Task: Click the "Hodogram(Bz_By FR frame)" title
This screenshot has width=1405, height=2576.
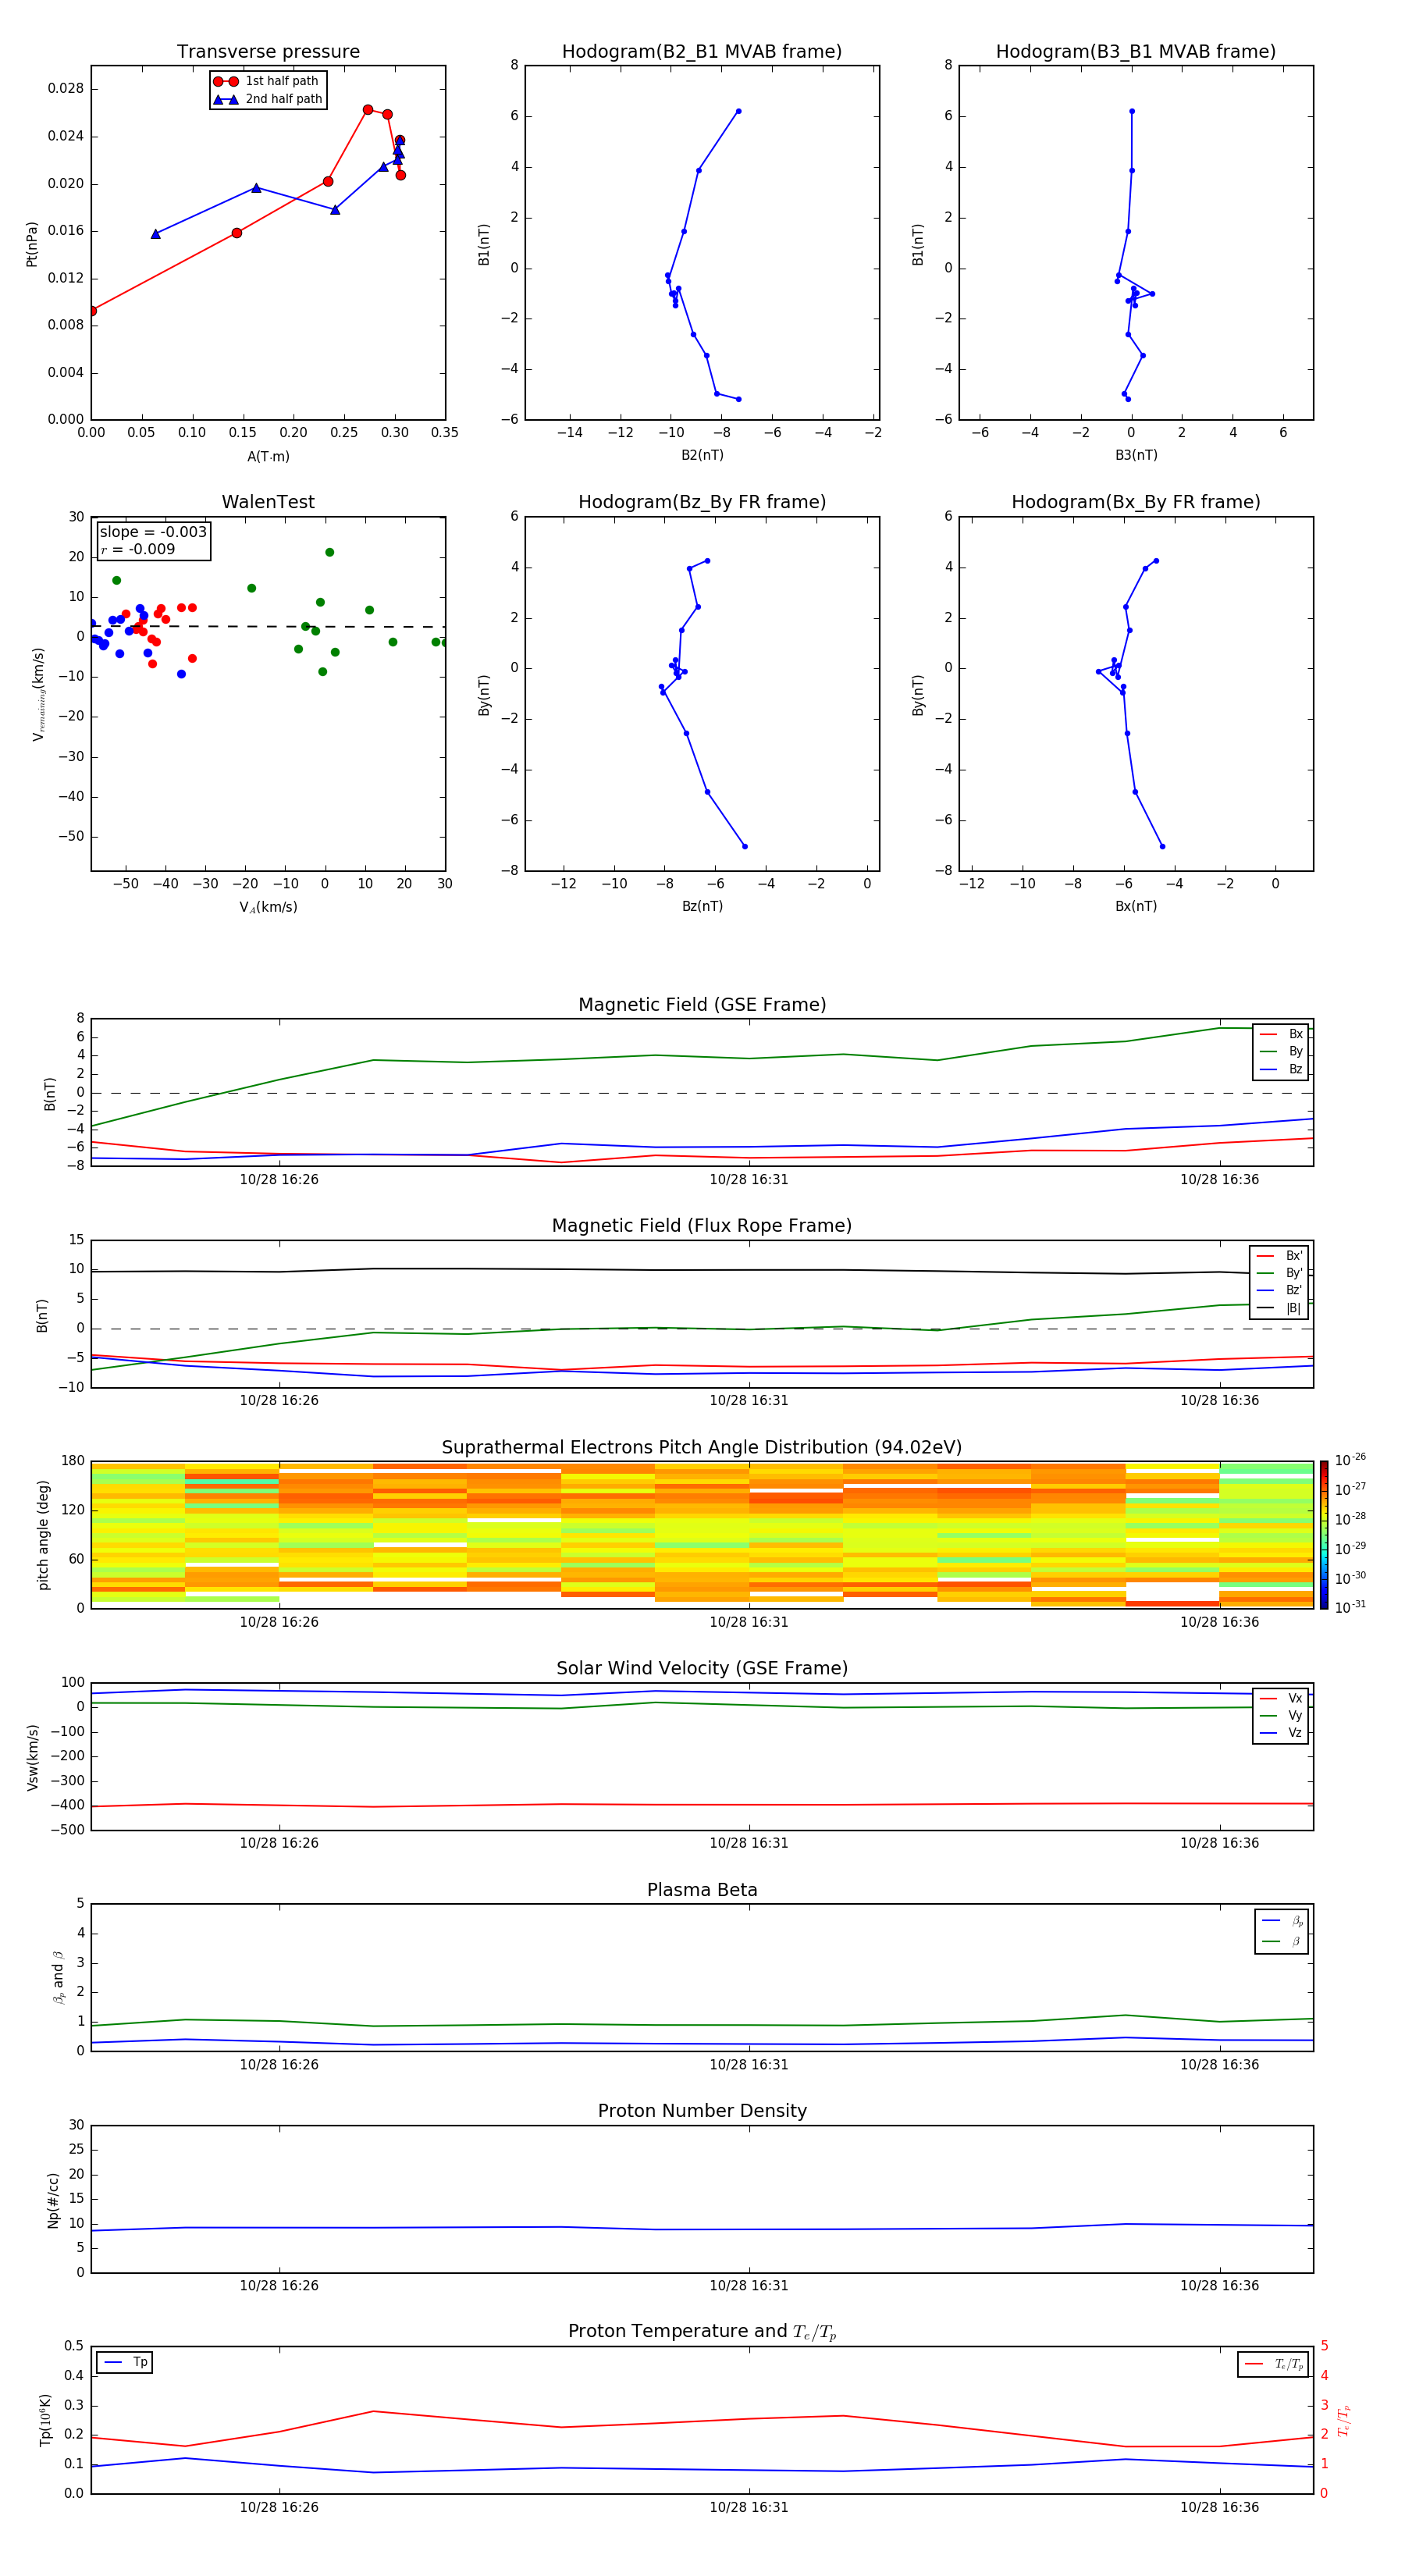Action: click(702, 502)
